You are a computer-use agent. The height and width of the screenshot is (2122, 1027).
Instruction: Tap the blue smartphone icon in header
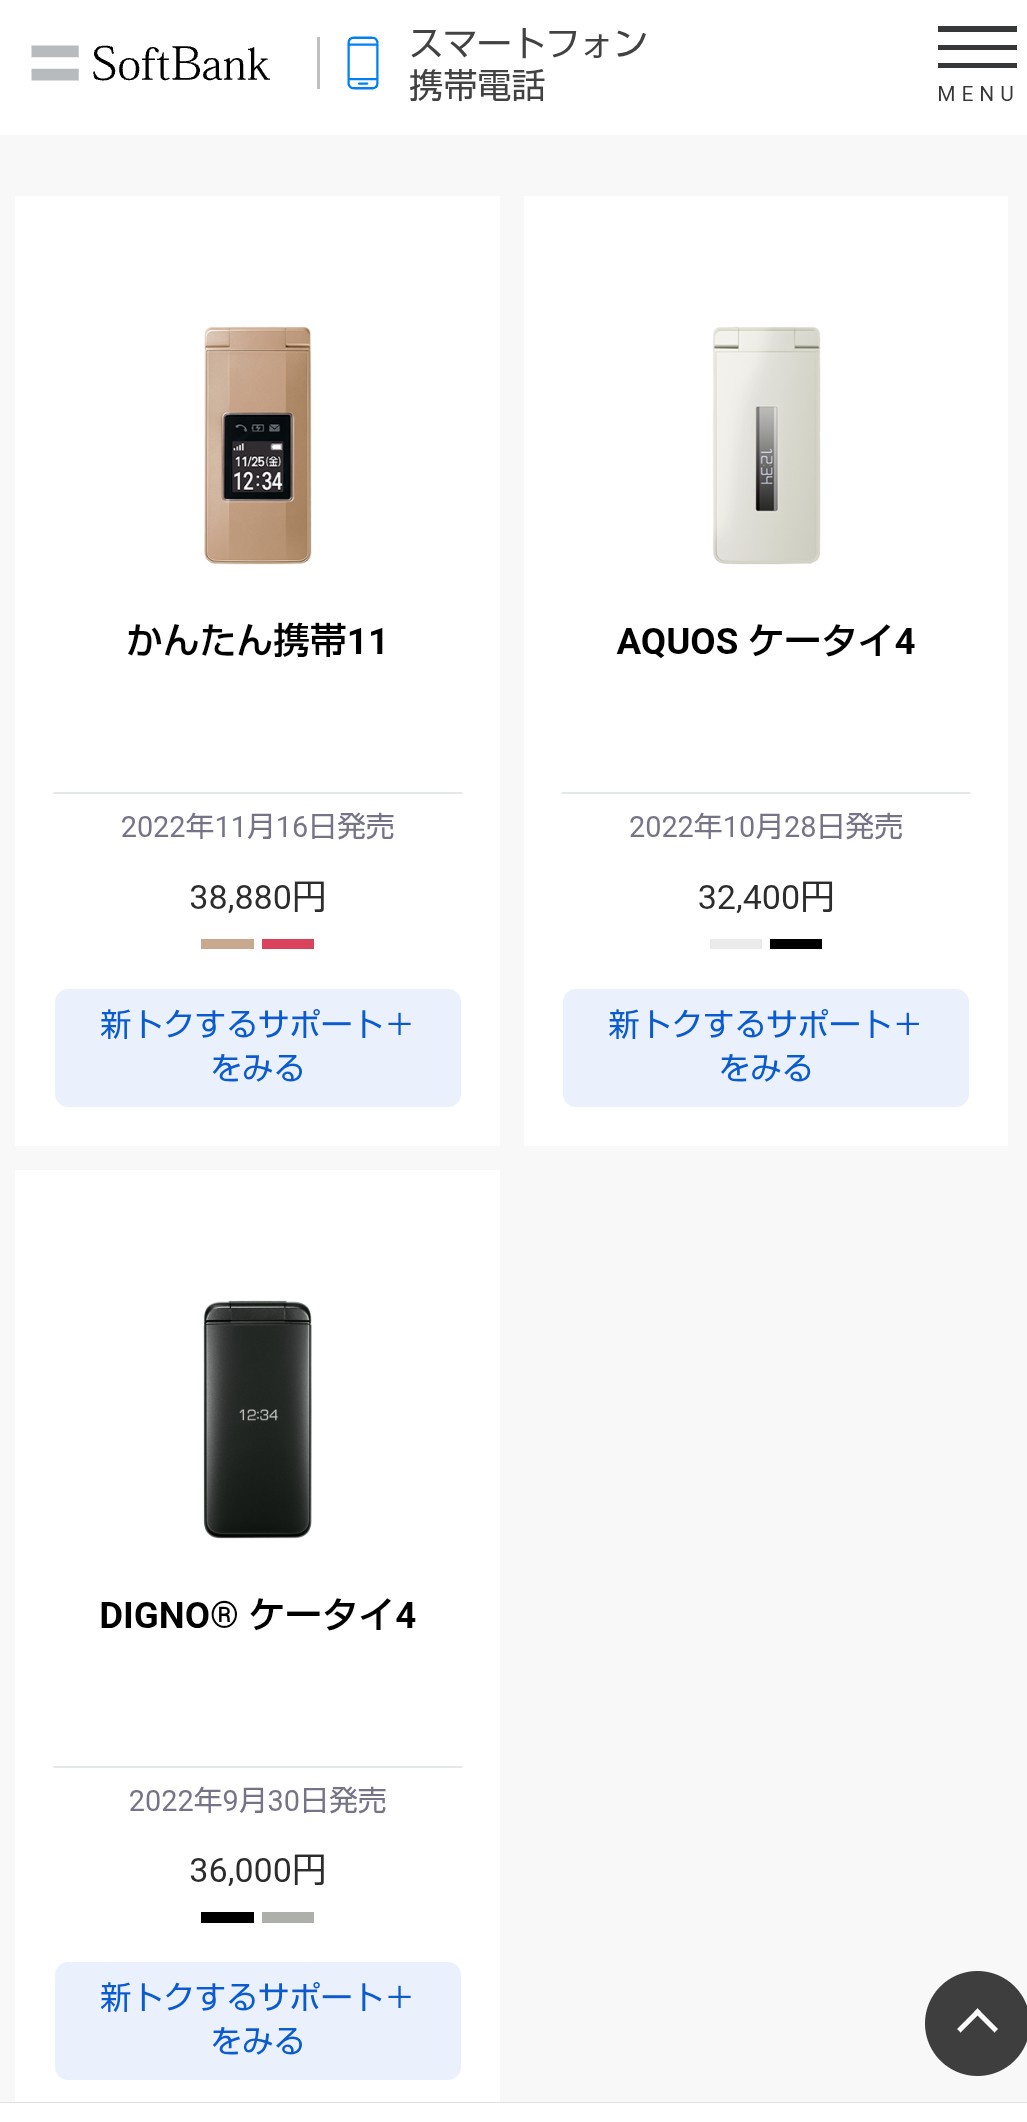click(363, 64)
